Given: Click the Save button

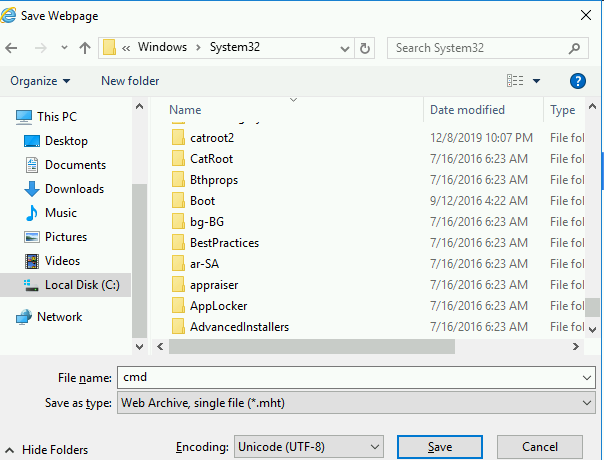Looking at the screenshot, I should tap(440, 447).
